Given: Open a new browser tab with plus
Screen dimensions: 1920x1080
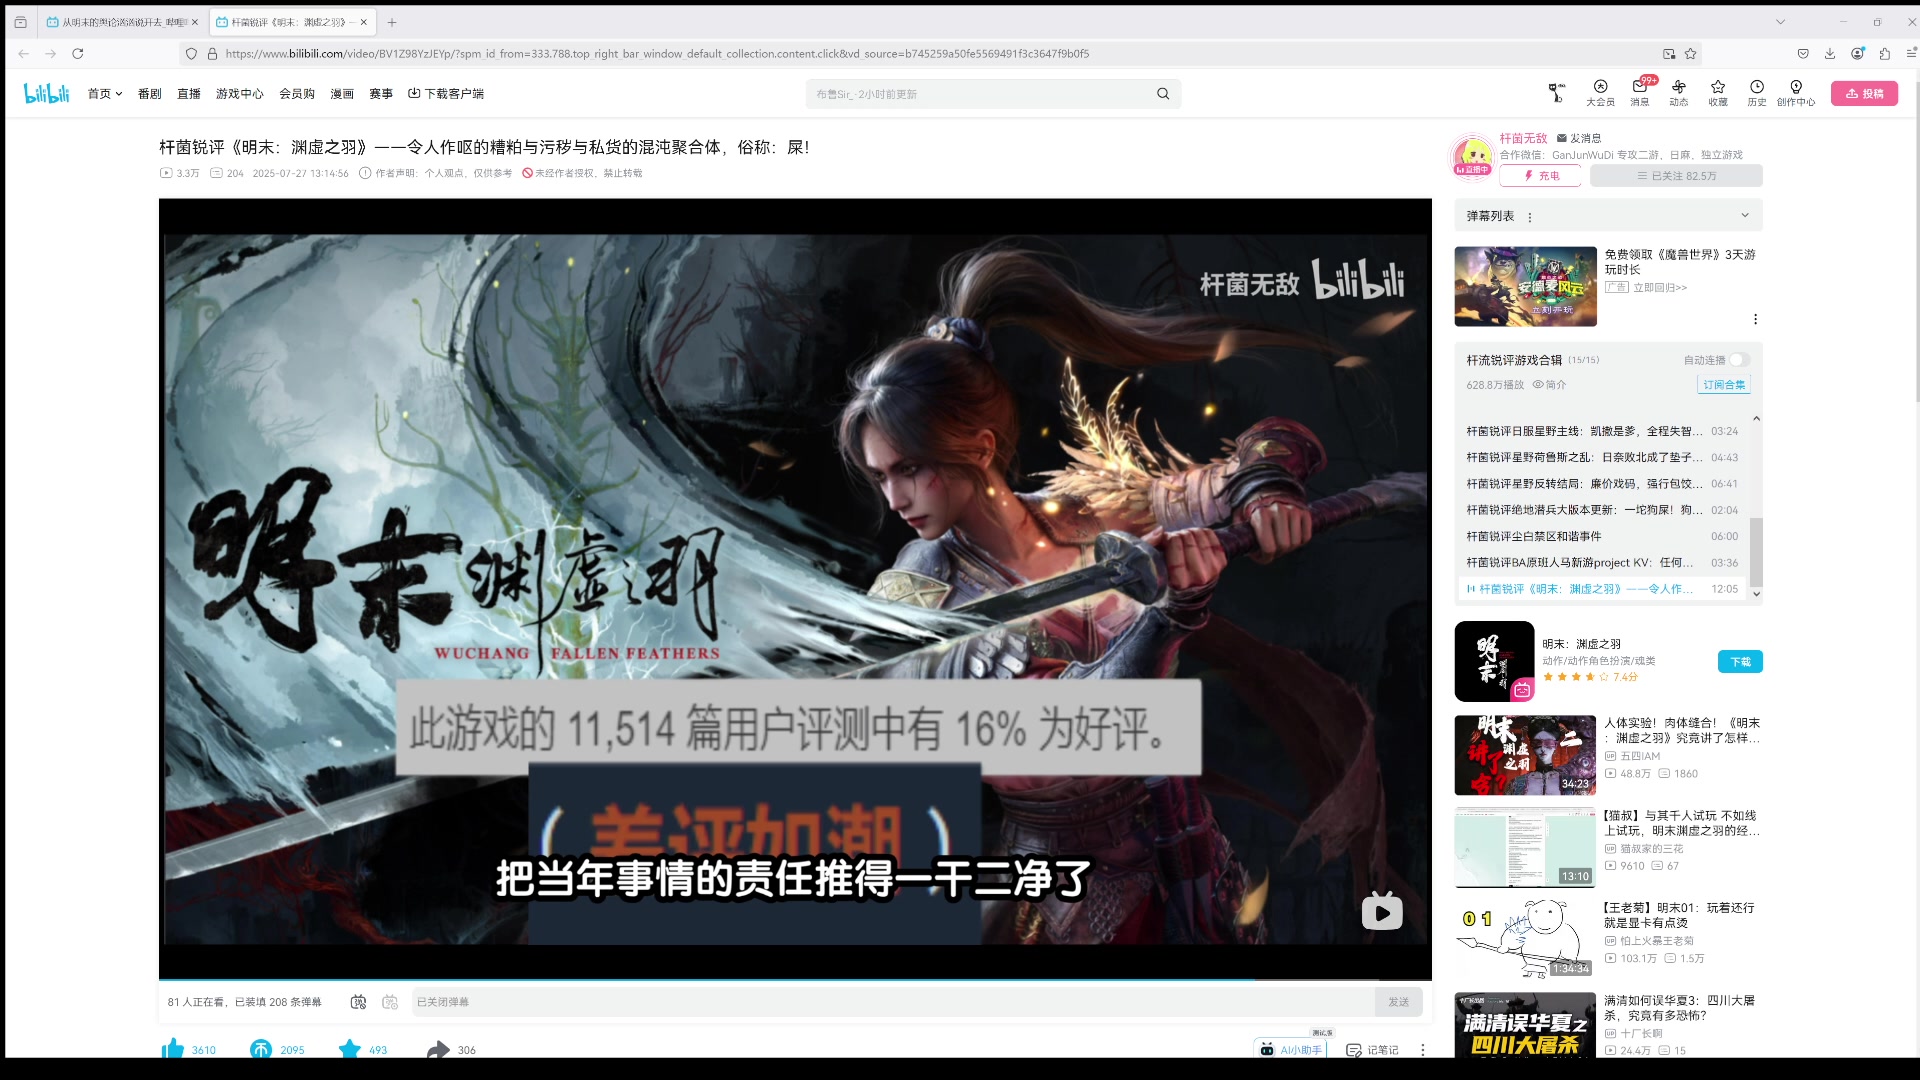Looking at the screenshot, I should [392, 22].
